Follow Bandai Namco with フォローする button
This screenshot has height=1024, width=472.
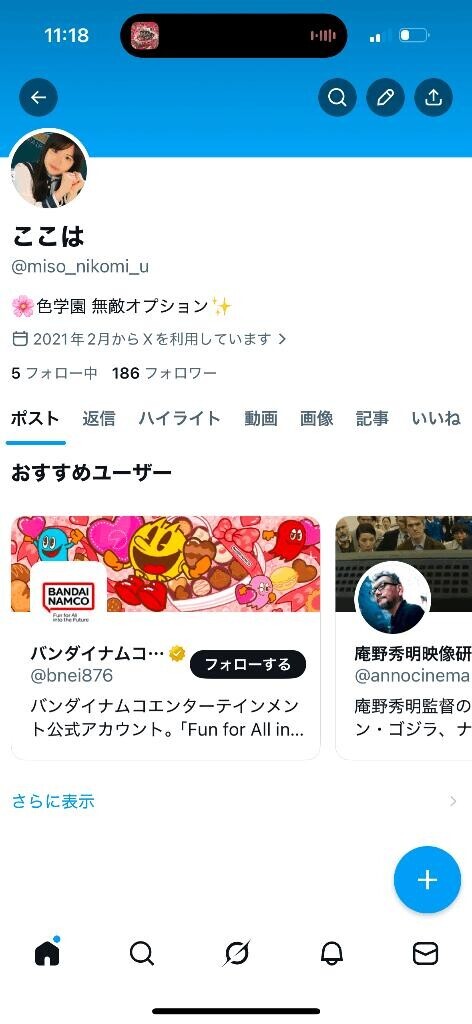[248, 664]
